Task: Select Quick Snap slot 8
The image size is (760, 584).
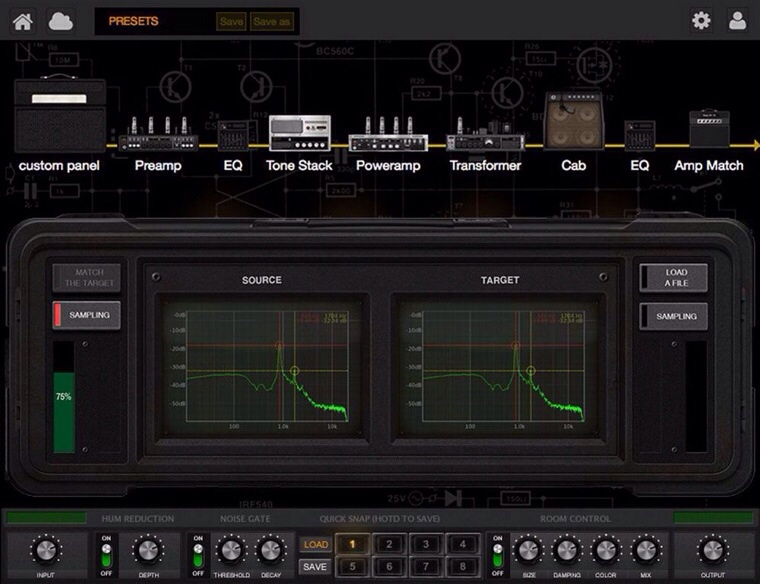Action: point(463,567)
